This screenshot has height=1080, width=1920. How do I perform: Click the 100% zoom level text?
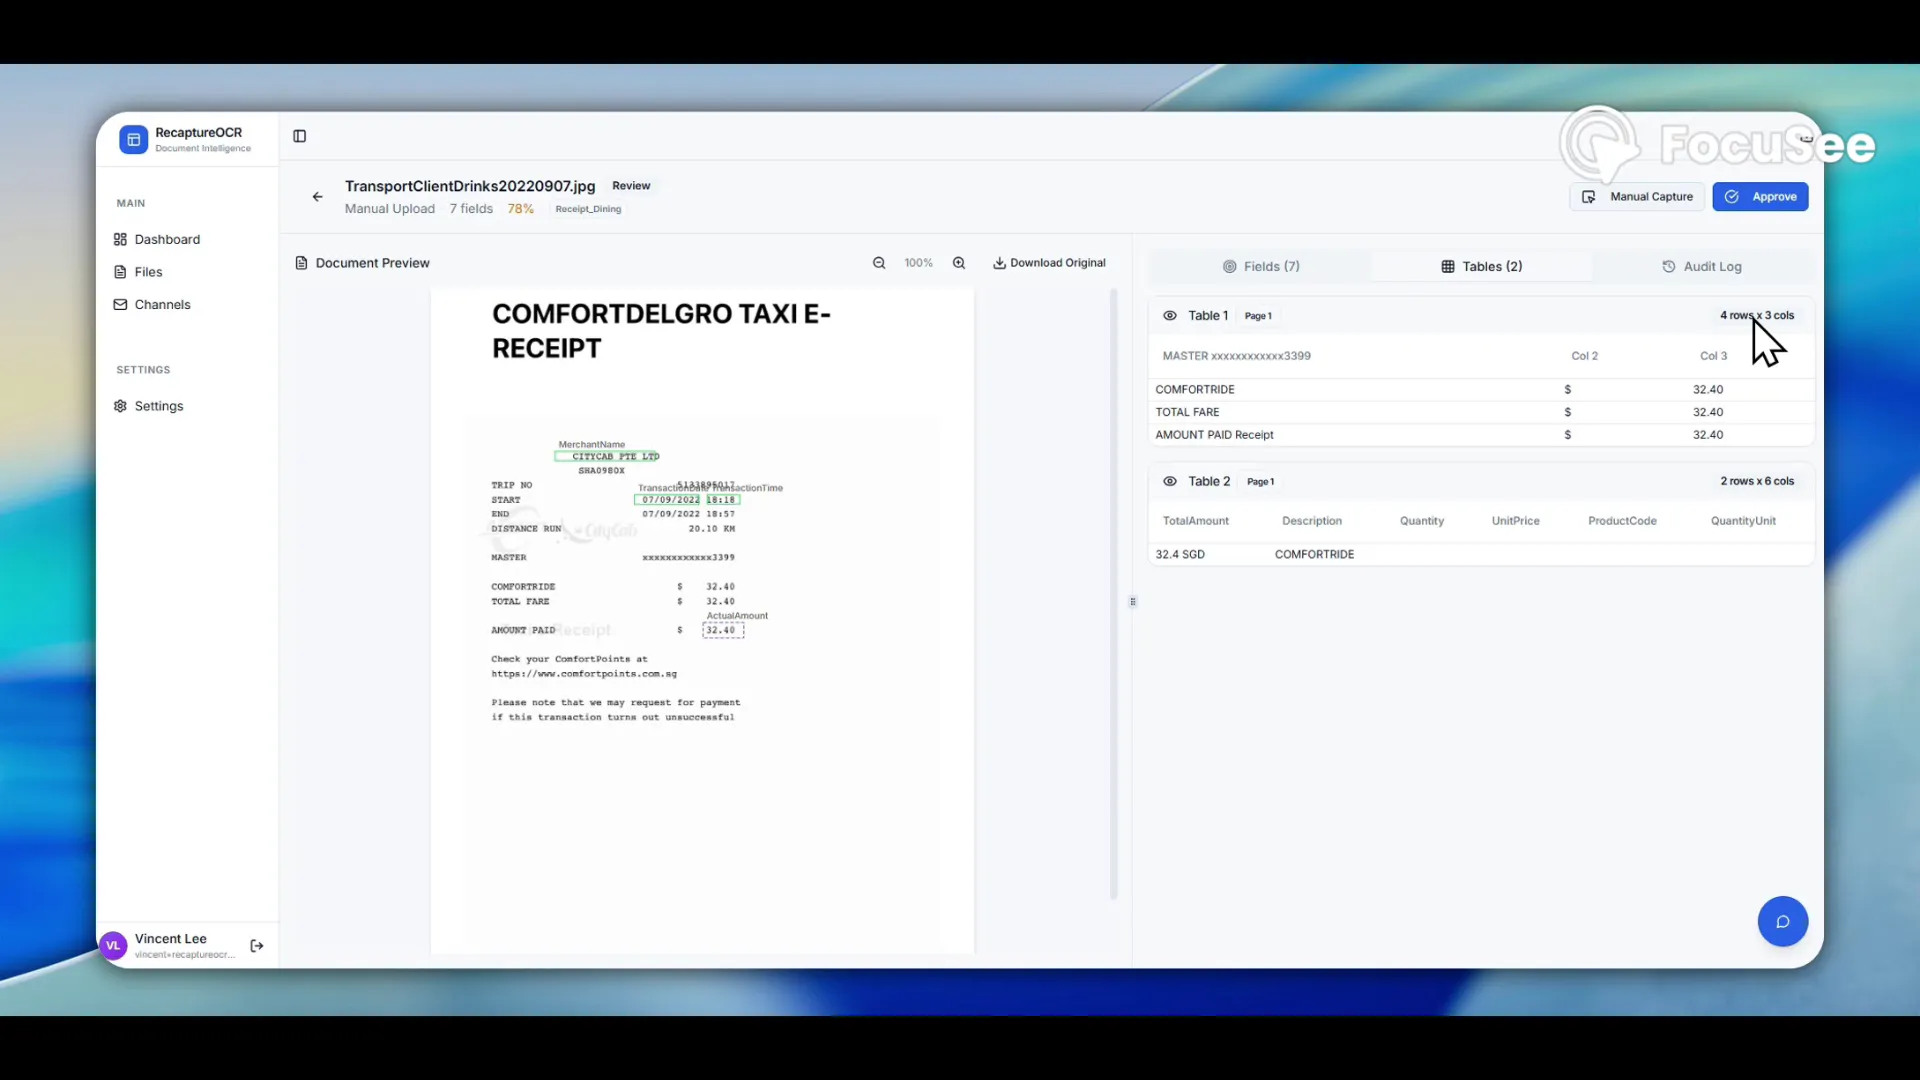click(x=918, y=263)
